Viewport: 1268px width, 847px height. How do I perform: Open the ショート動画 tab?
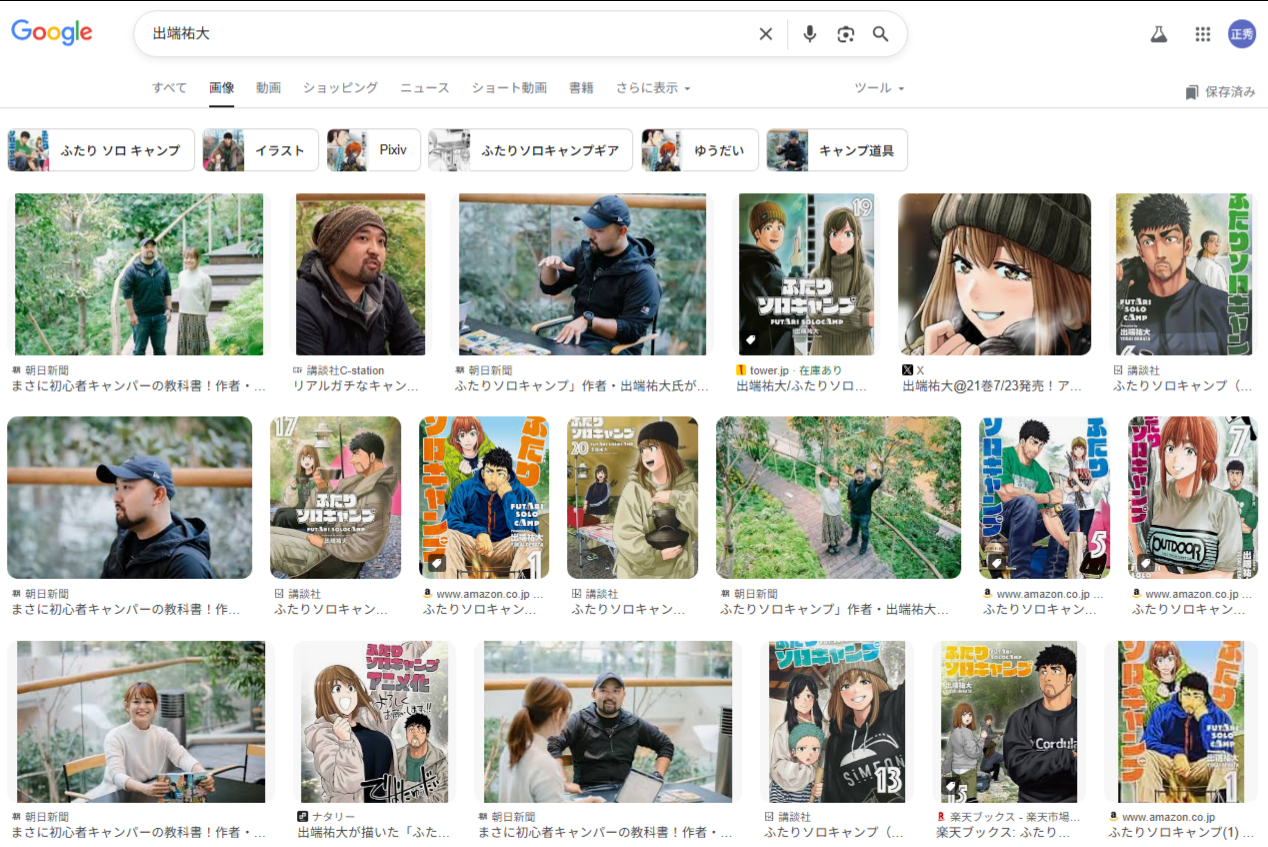(509, 88)
